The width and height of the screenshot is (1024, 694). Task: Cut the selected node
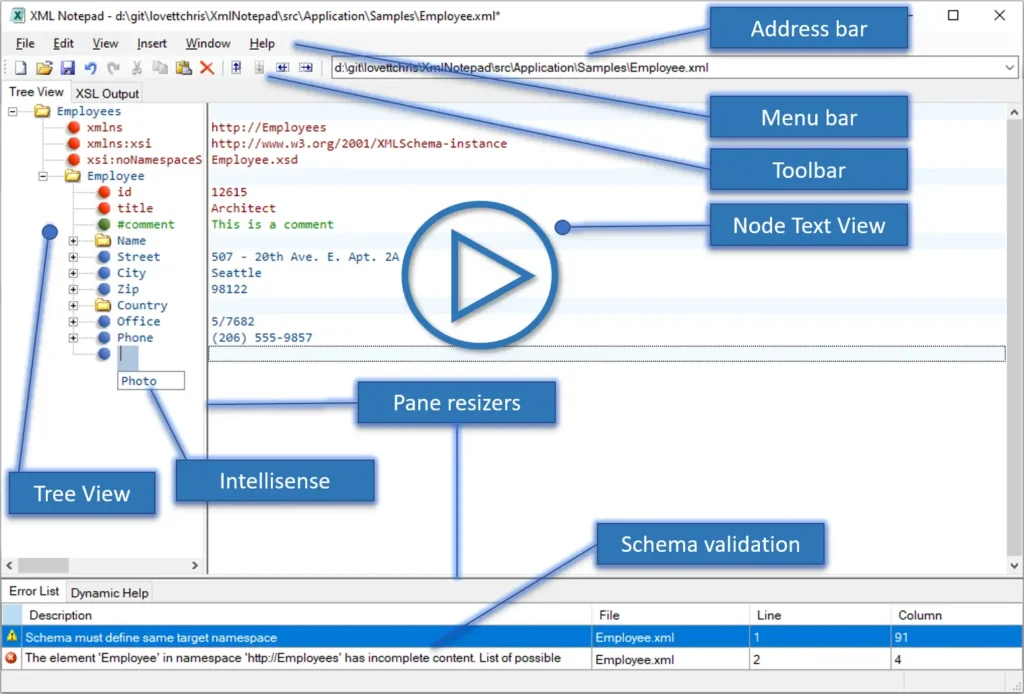point(137,67)
